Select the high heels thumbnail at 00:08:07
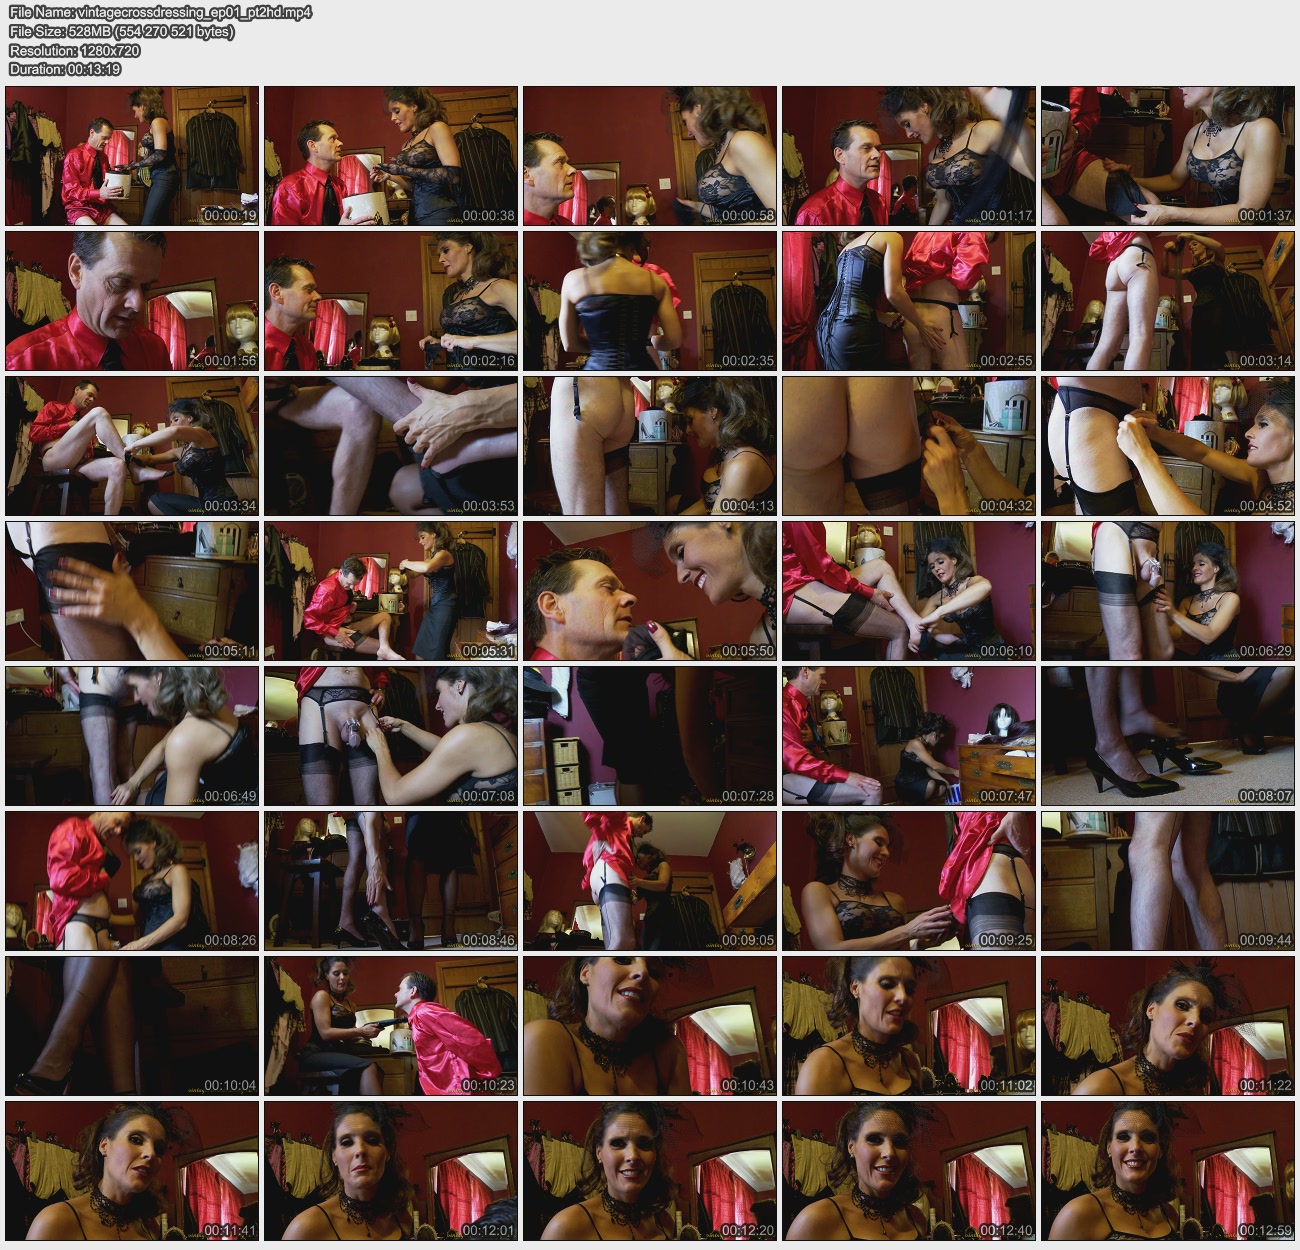 coord(1167,735)
